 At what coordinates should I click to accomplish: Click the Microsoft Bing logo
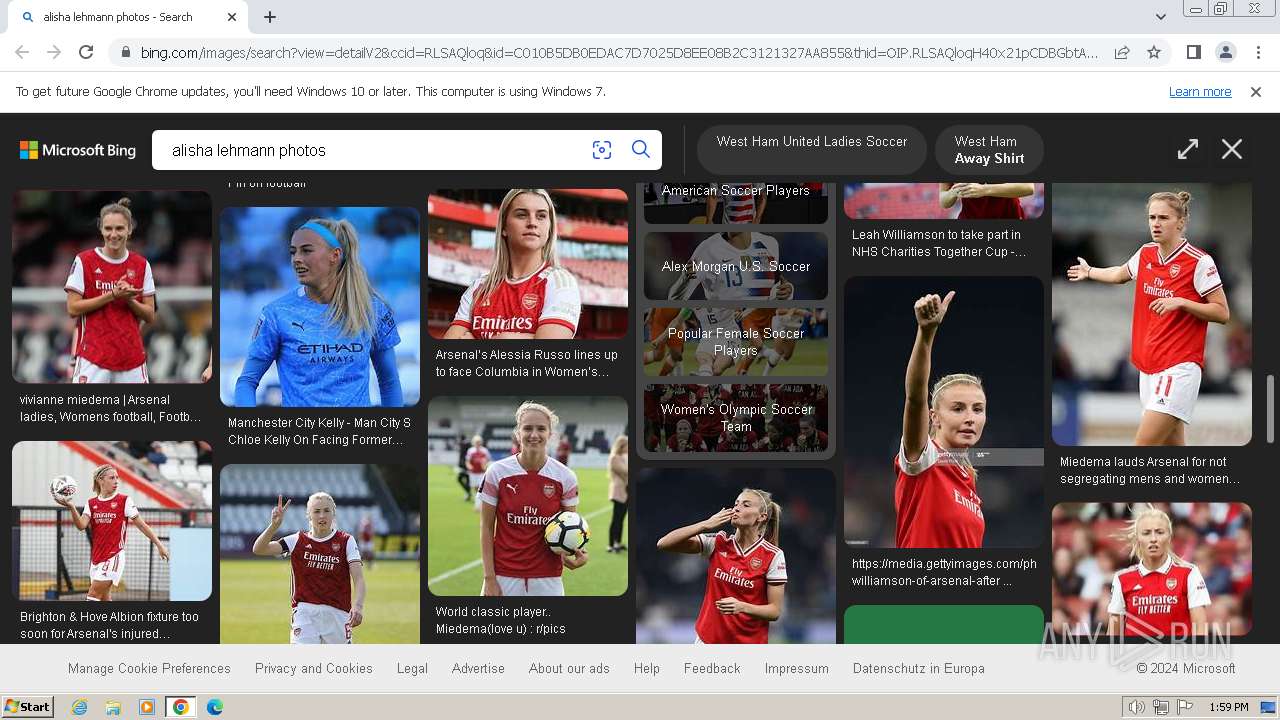point(78,150)
